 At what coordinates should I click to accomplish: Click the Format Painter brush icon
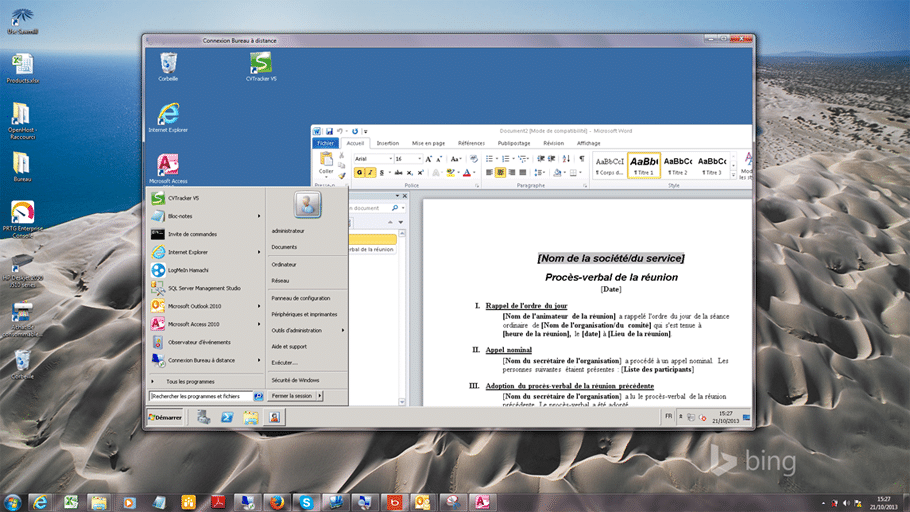click(x=342, y=175)
